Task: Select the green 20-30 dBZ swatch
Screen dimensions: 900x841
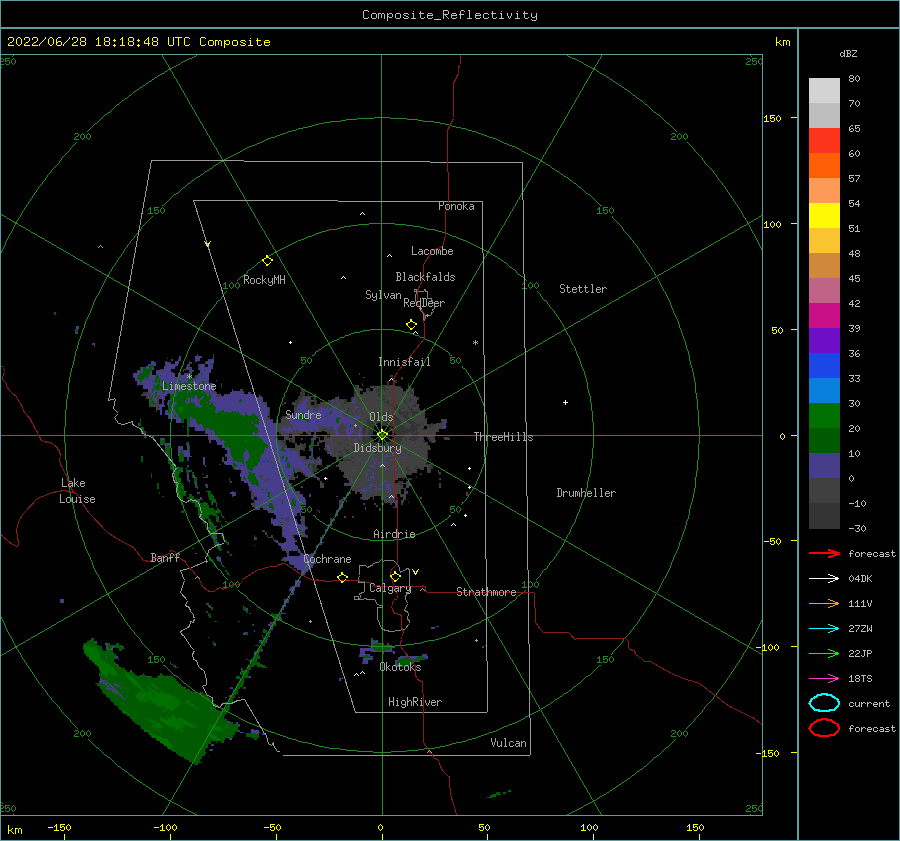Action: [x=824, y=416]
